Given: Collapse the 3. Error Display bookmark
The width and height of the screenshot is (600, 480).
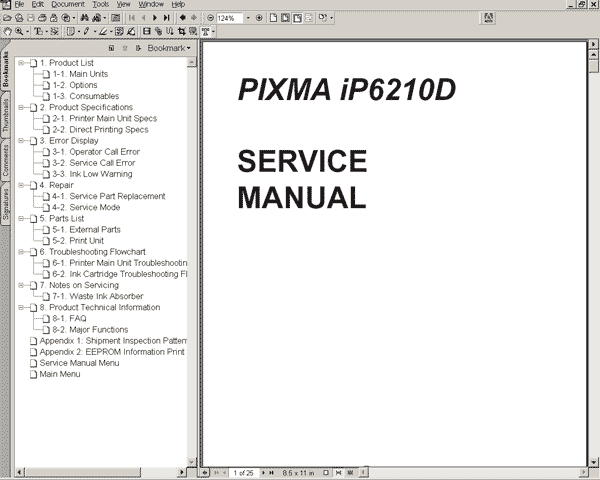Looking at the screenshot, I should click(21, 140).
